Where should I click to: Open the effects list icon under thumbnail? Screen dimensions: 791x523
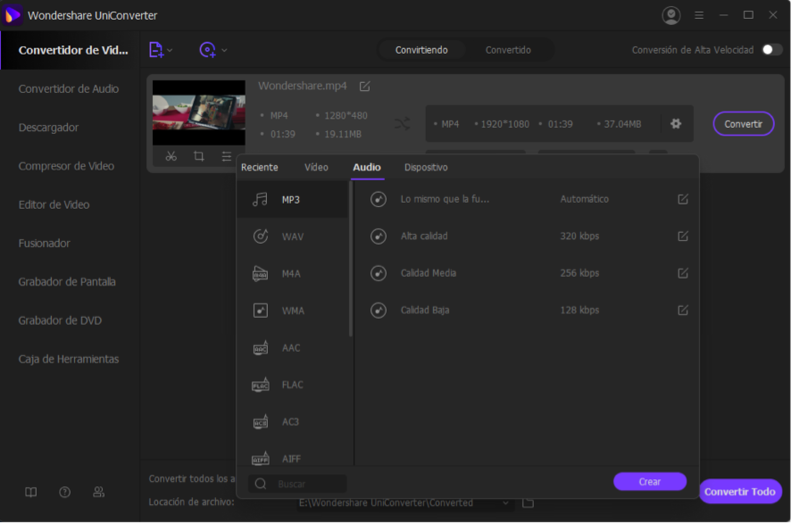point(227,156)
